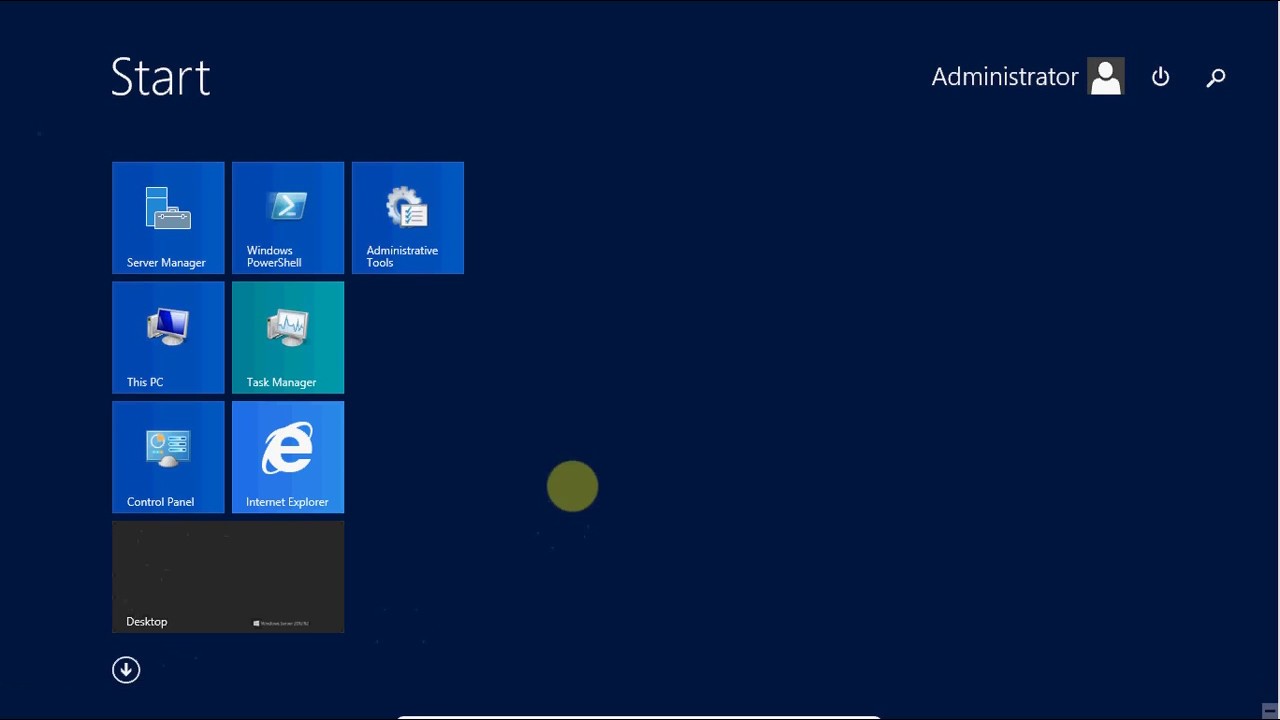Screen dimensions: 1280x720
Task: Launch the Task Manager tile
Action: 288,338
